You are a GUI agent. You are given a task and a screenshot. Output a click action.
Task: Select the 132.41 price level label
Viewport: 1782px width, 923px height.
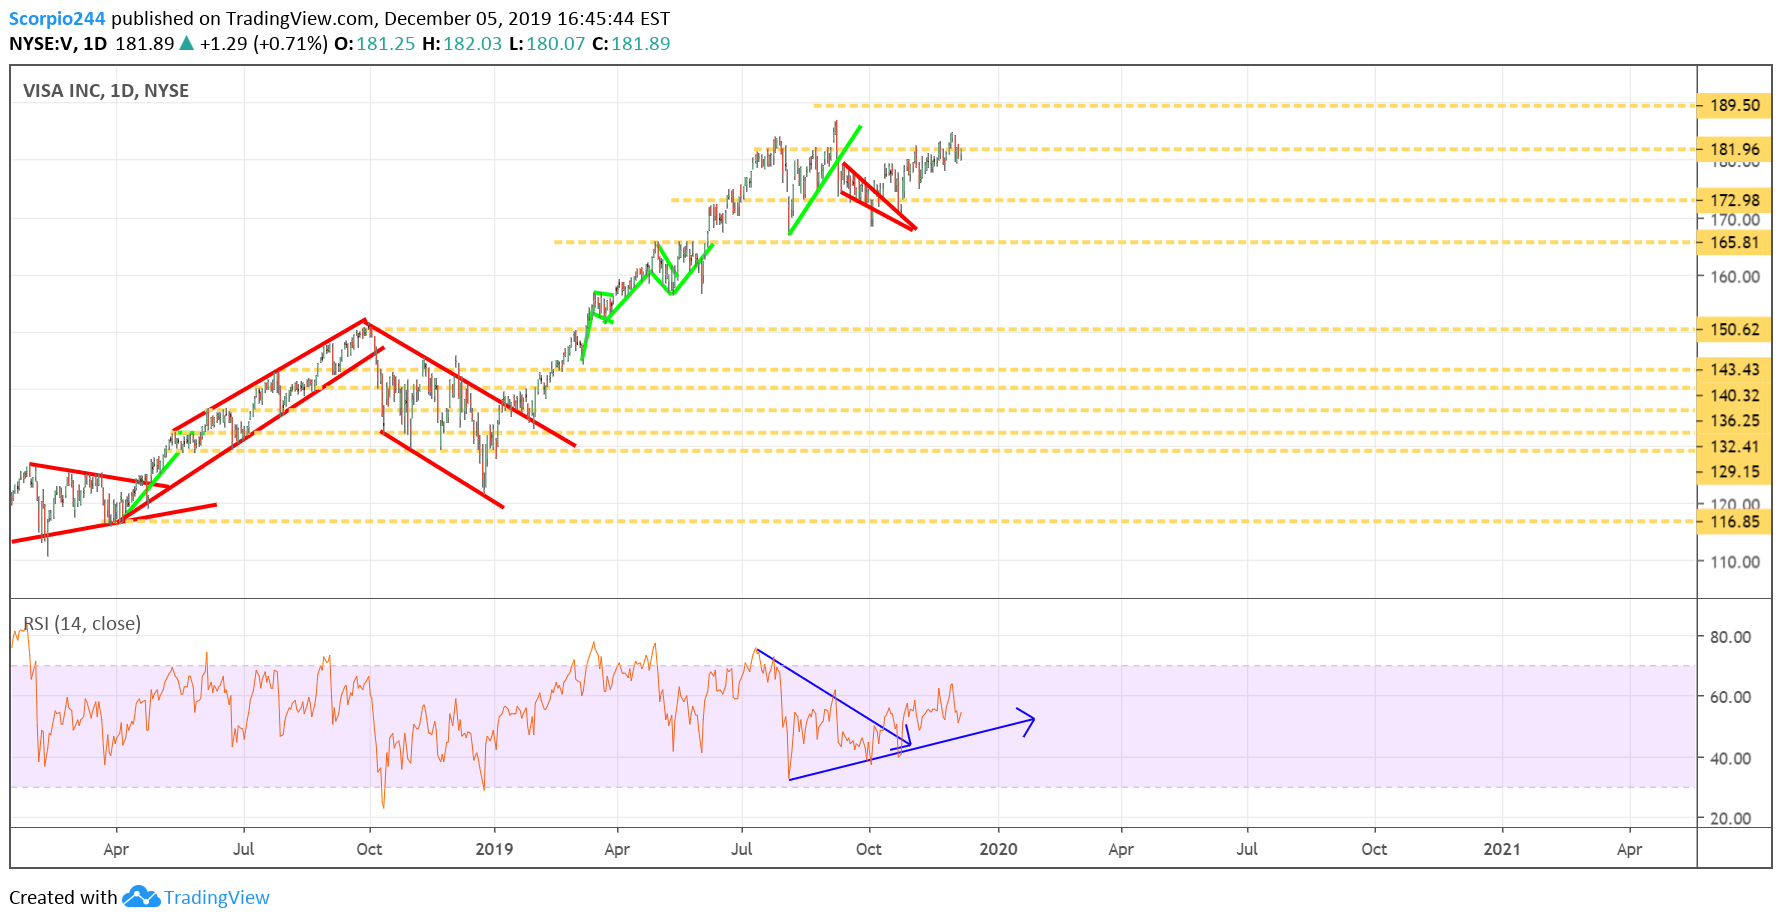tap(1734, 446)
